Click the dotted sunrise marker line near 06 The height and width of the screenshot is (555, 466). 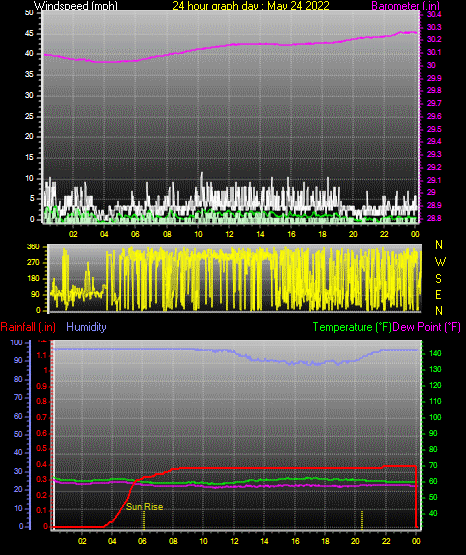[x=144, y=519]
